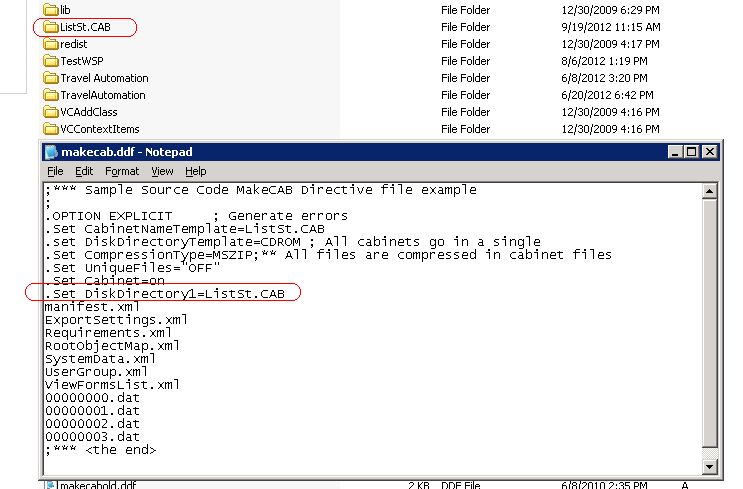Click the DiskDirectoryTemplate=CDROM line
The image size is (743, 489).
[292, 242]
